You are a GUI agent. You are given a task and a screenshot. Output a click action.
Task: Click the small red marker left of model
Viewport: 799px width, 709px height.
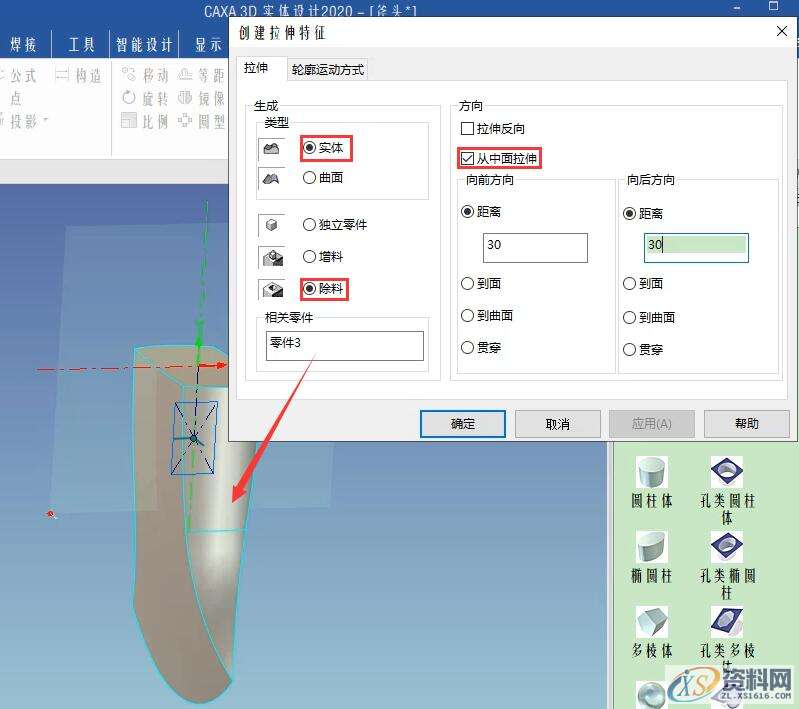point(50,514)
